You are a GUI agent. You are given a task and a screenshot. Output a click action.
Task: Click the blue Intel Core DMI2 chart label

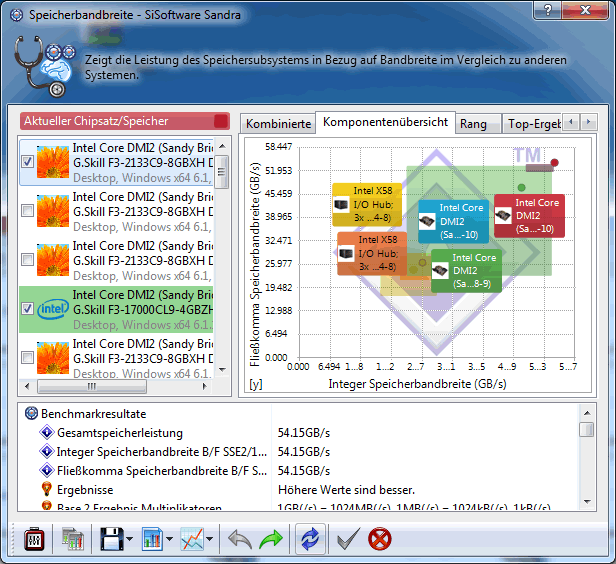pos(453,222)
